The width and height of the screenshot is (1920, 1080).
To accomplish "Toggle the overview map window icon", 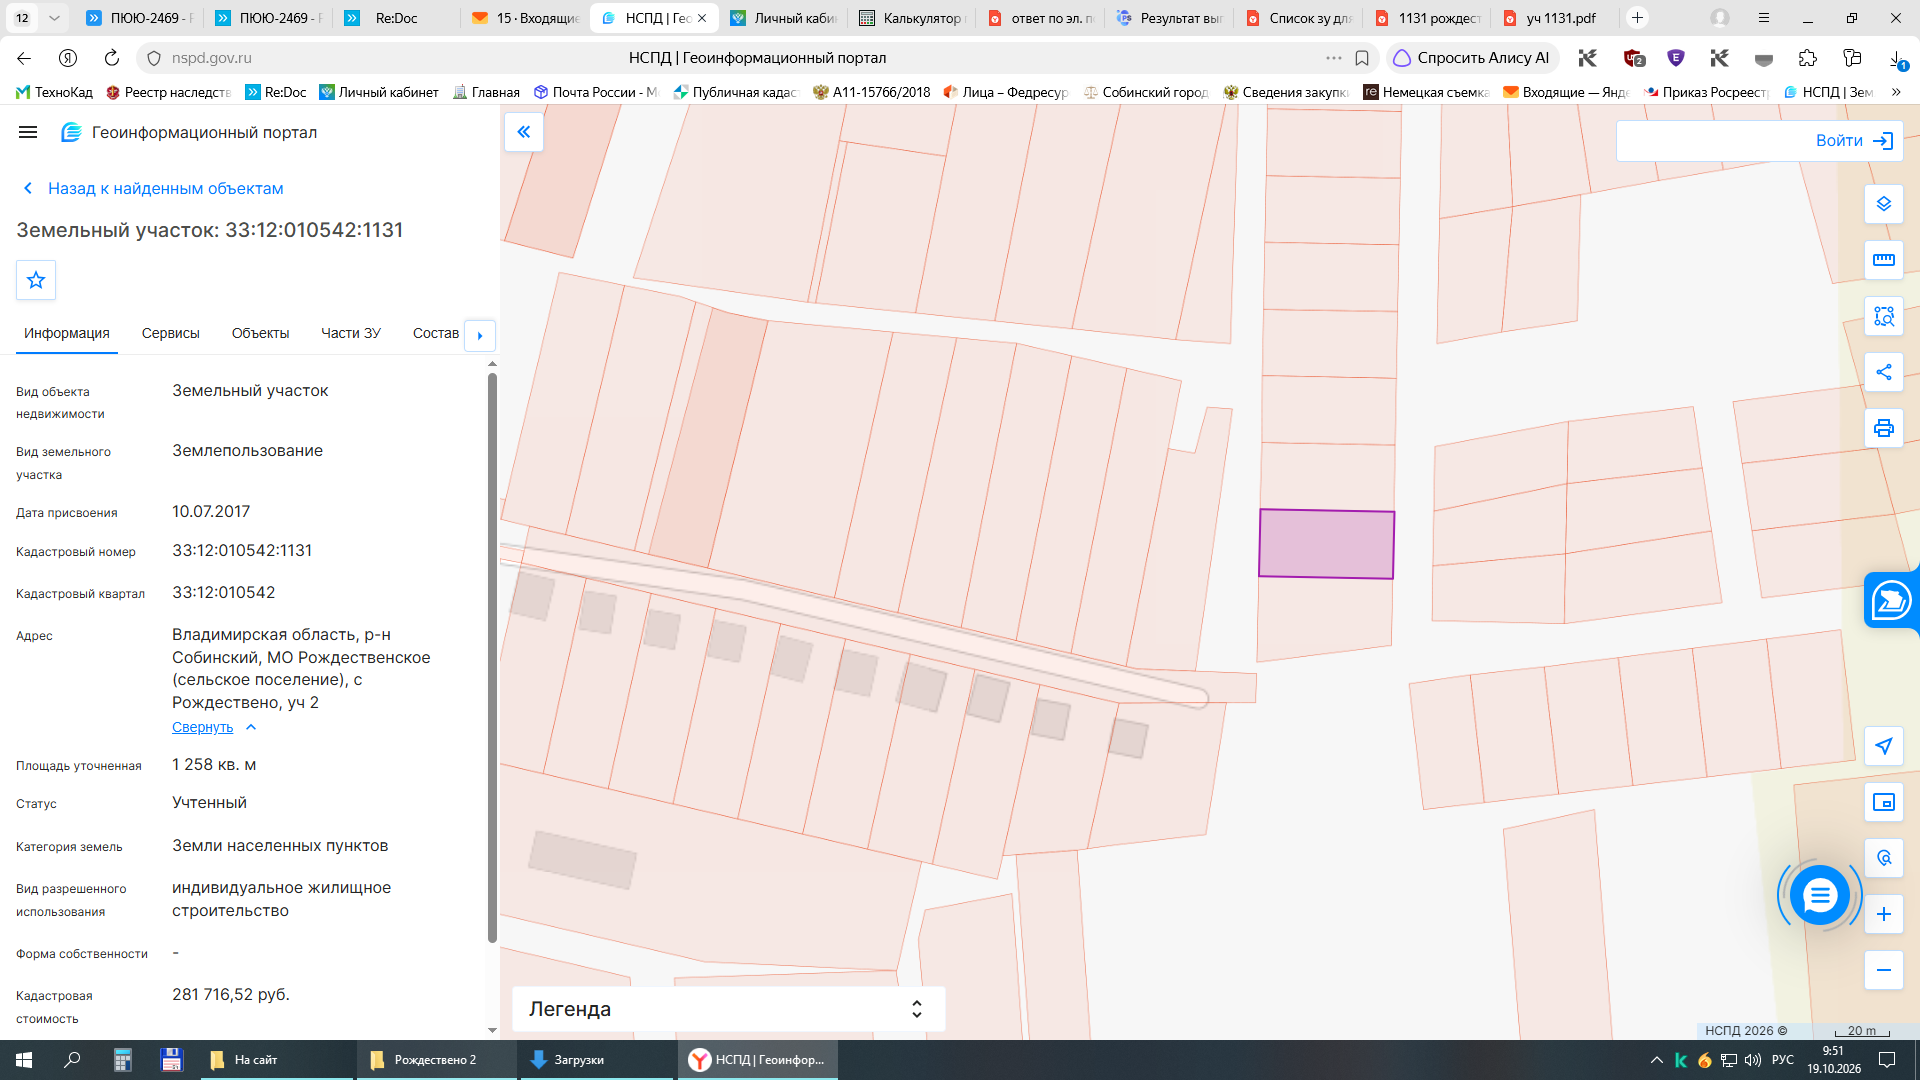I will click(x=1884, y=802).
